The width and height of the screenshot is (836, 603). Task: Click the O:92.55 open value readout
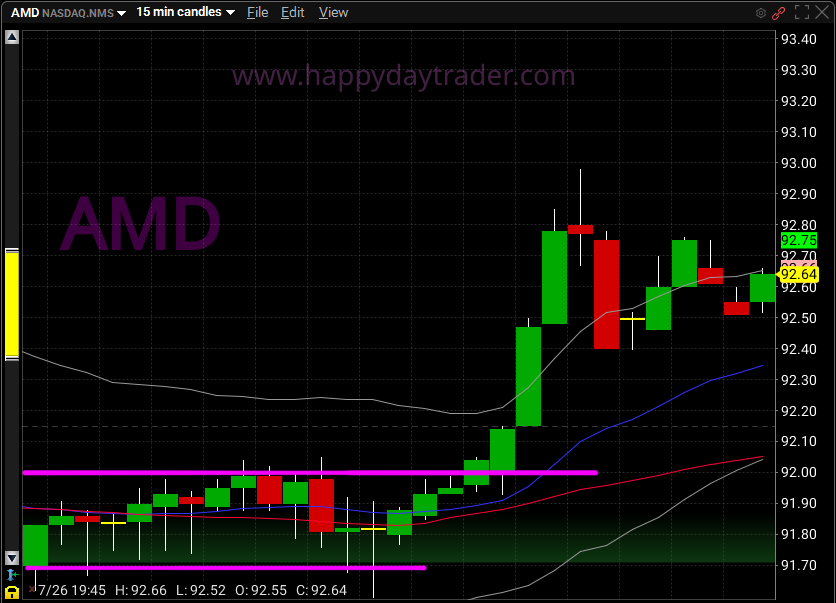(261, 590)
